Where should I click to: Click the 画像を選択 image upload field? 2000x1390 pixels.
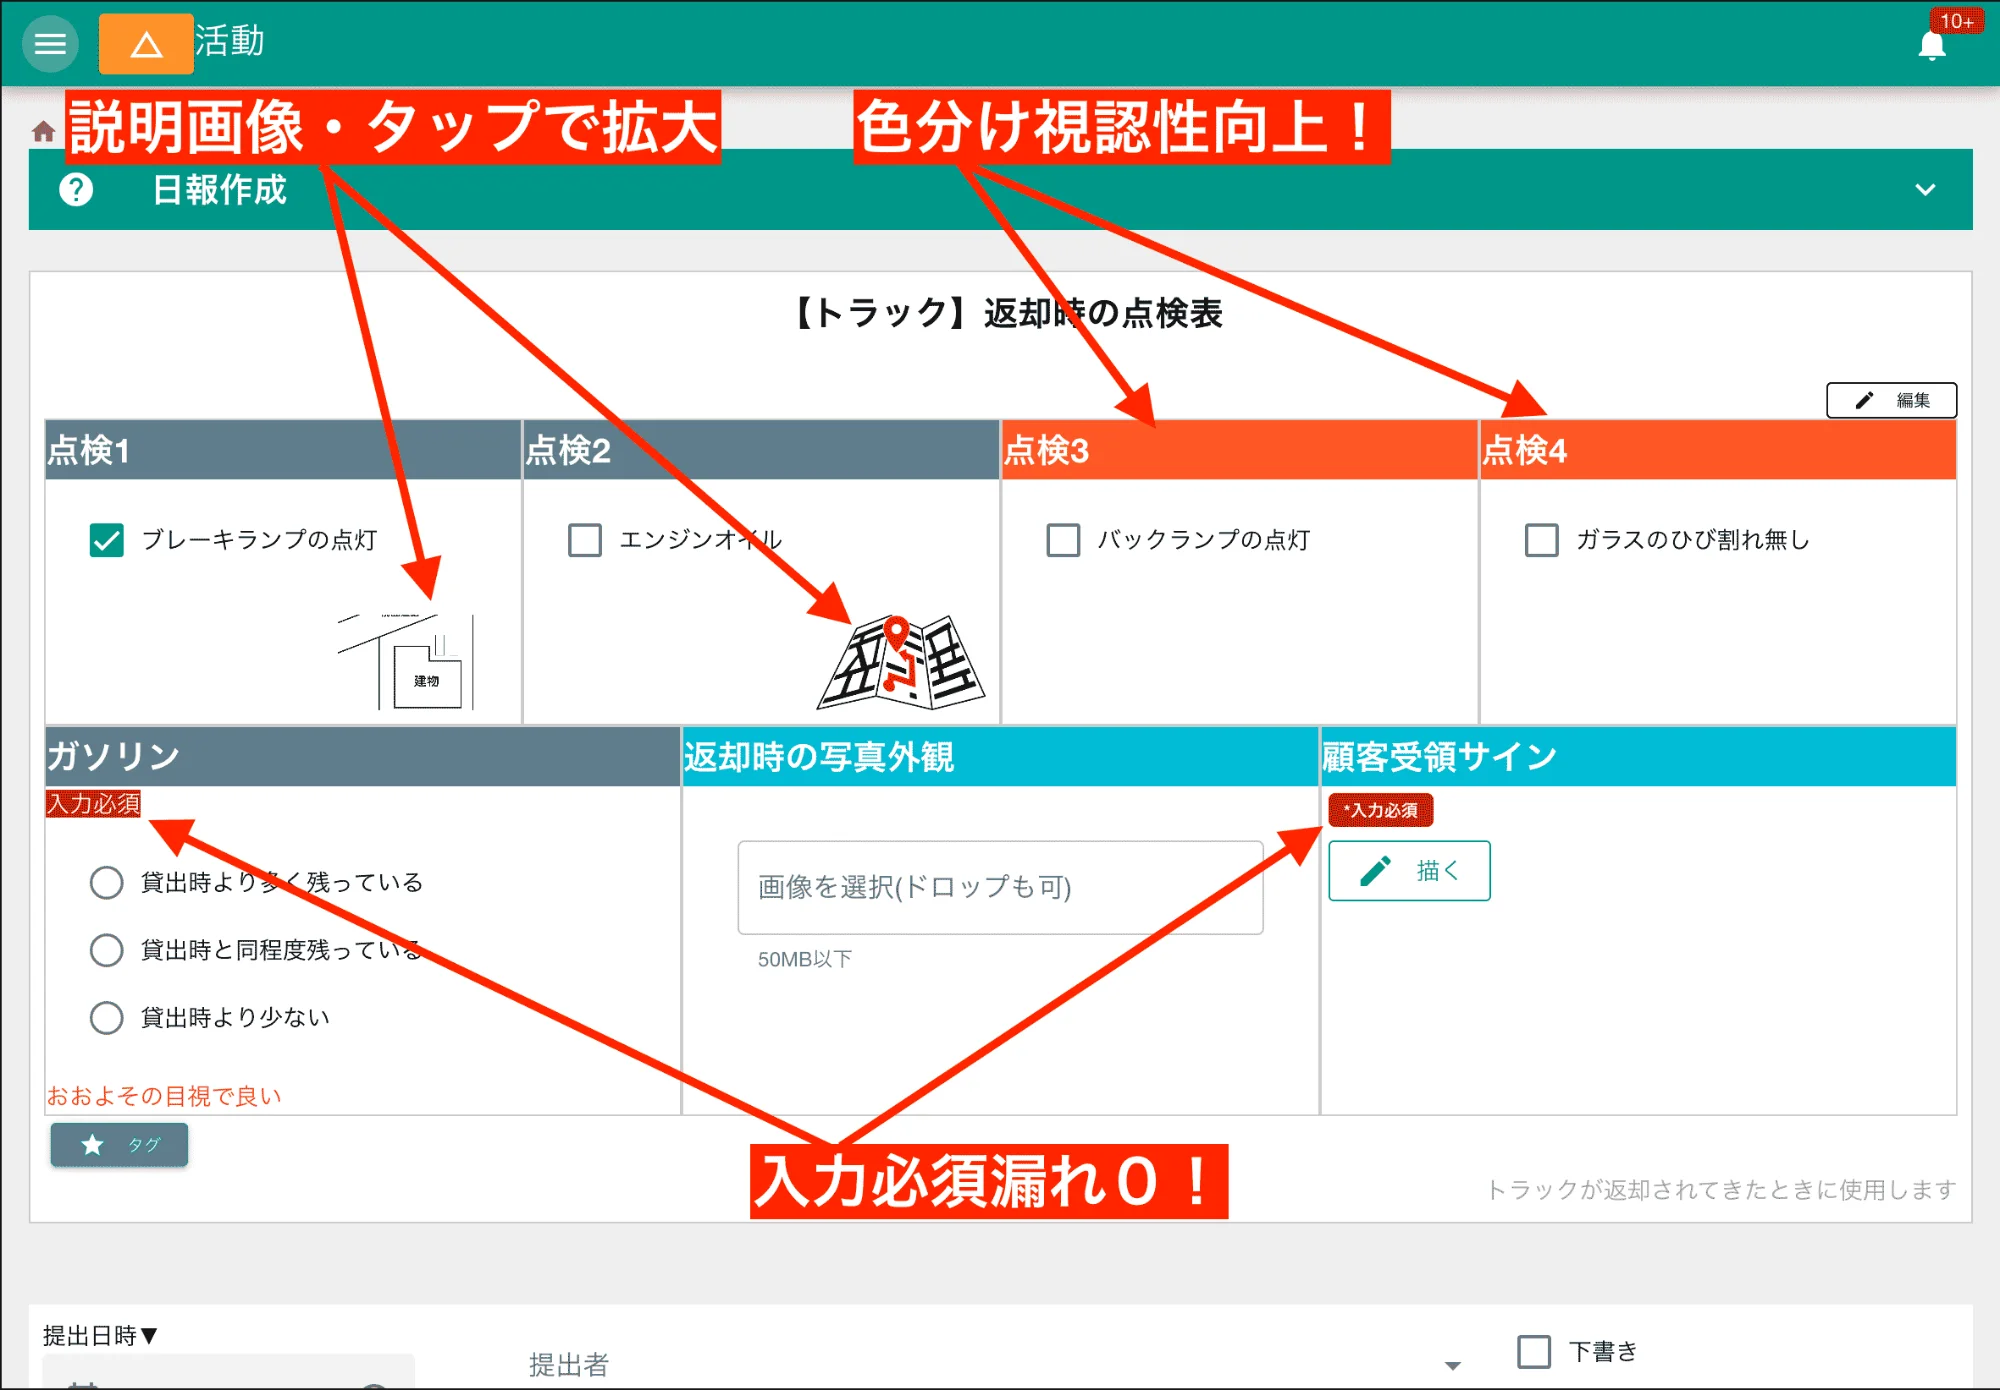click(999, 887)
